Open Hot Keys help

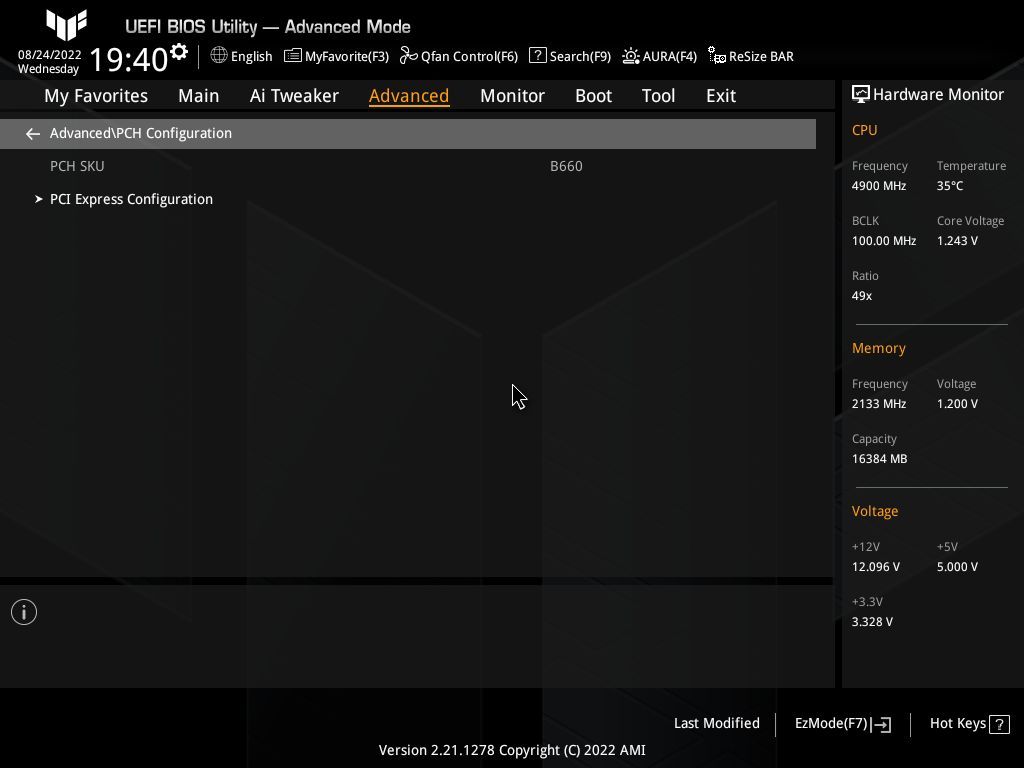(x=957, y=724)
